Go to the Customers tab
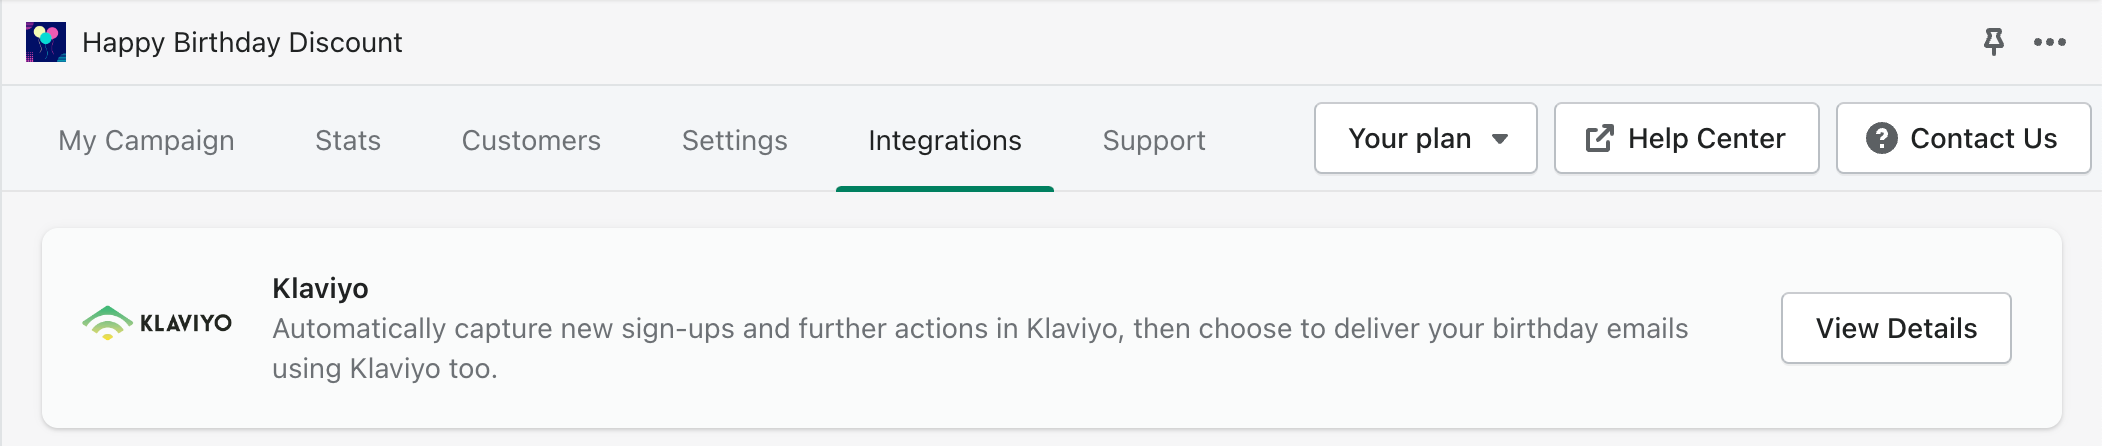Viewport: 2102px width, 446px height. click(x=531, y=140)
